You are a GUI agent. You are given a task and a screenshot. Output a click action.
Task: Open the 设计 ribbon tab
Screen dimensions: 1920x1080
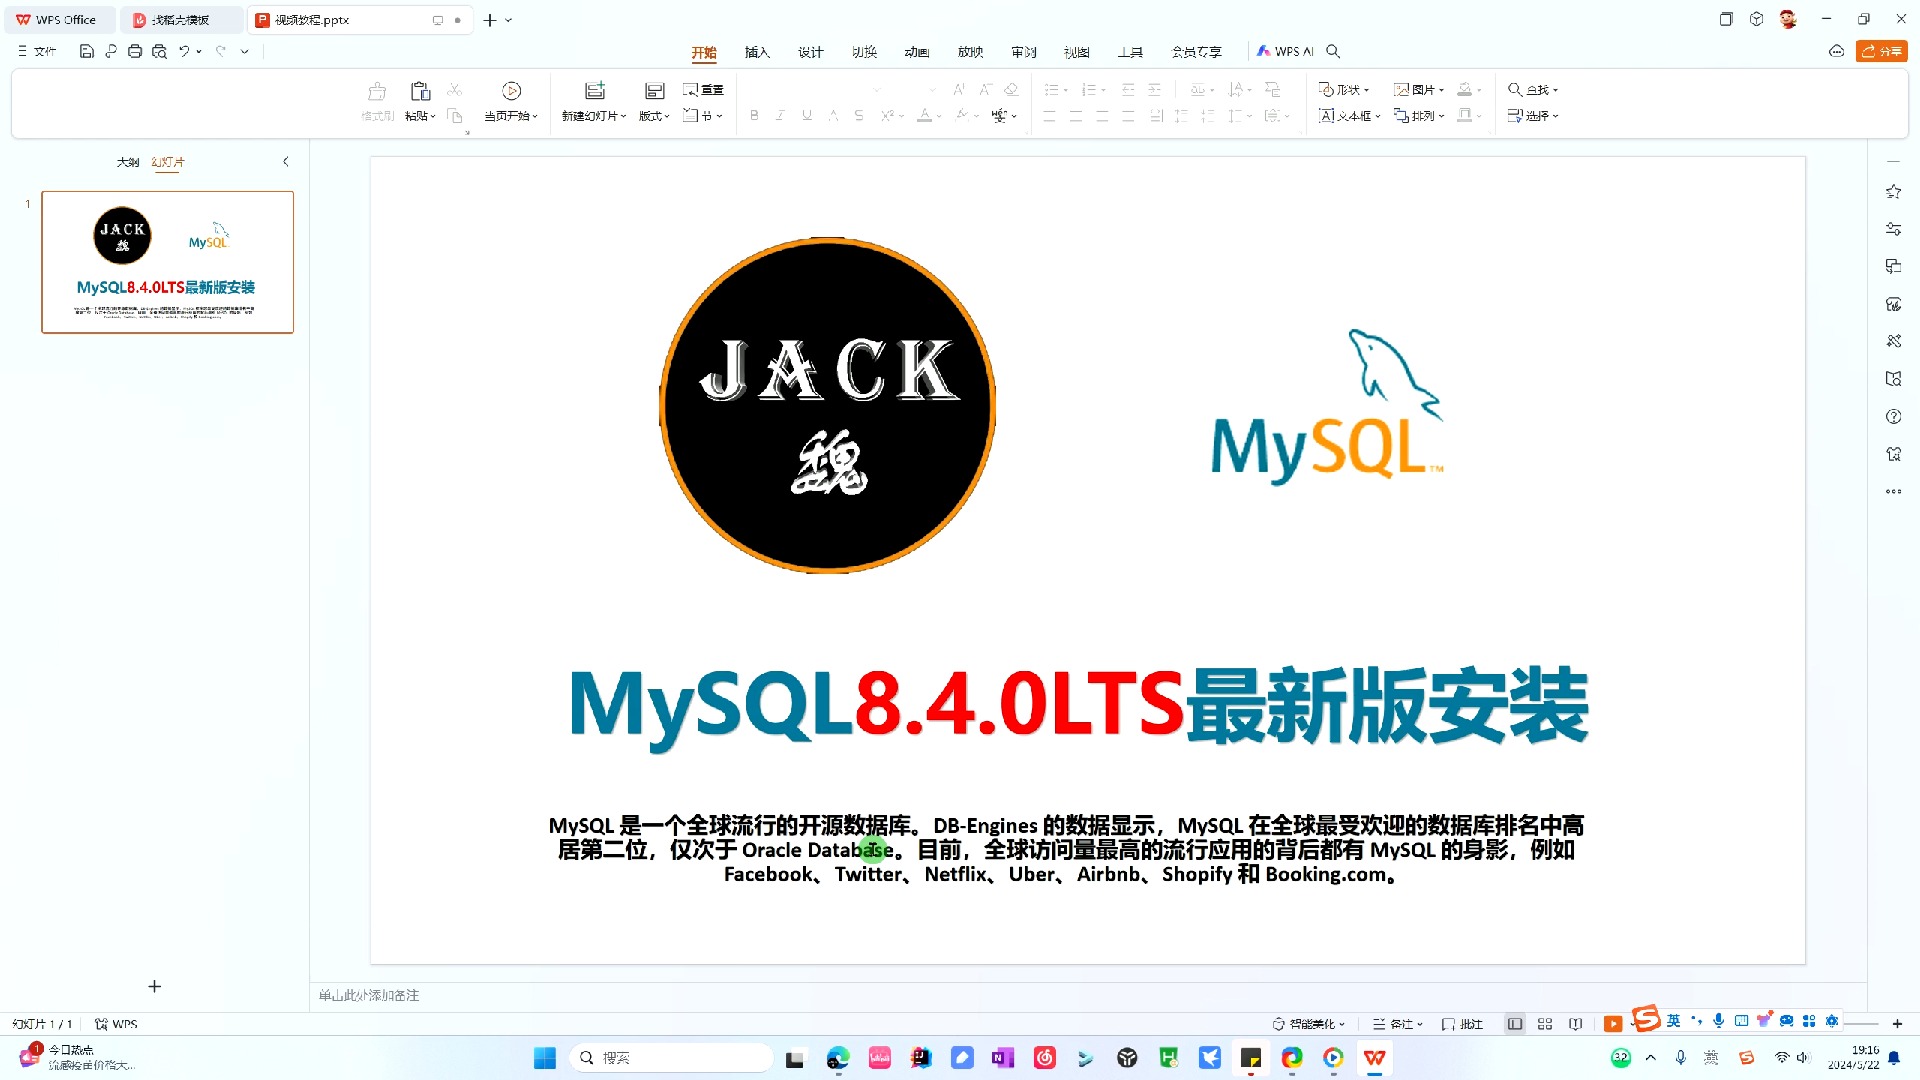tap(810, 51)
